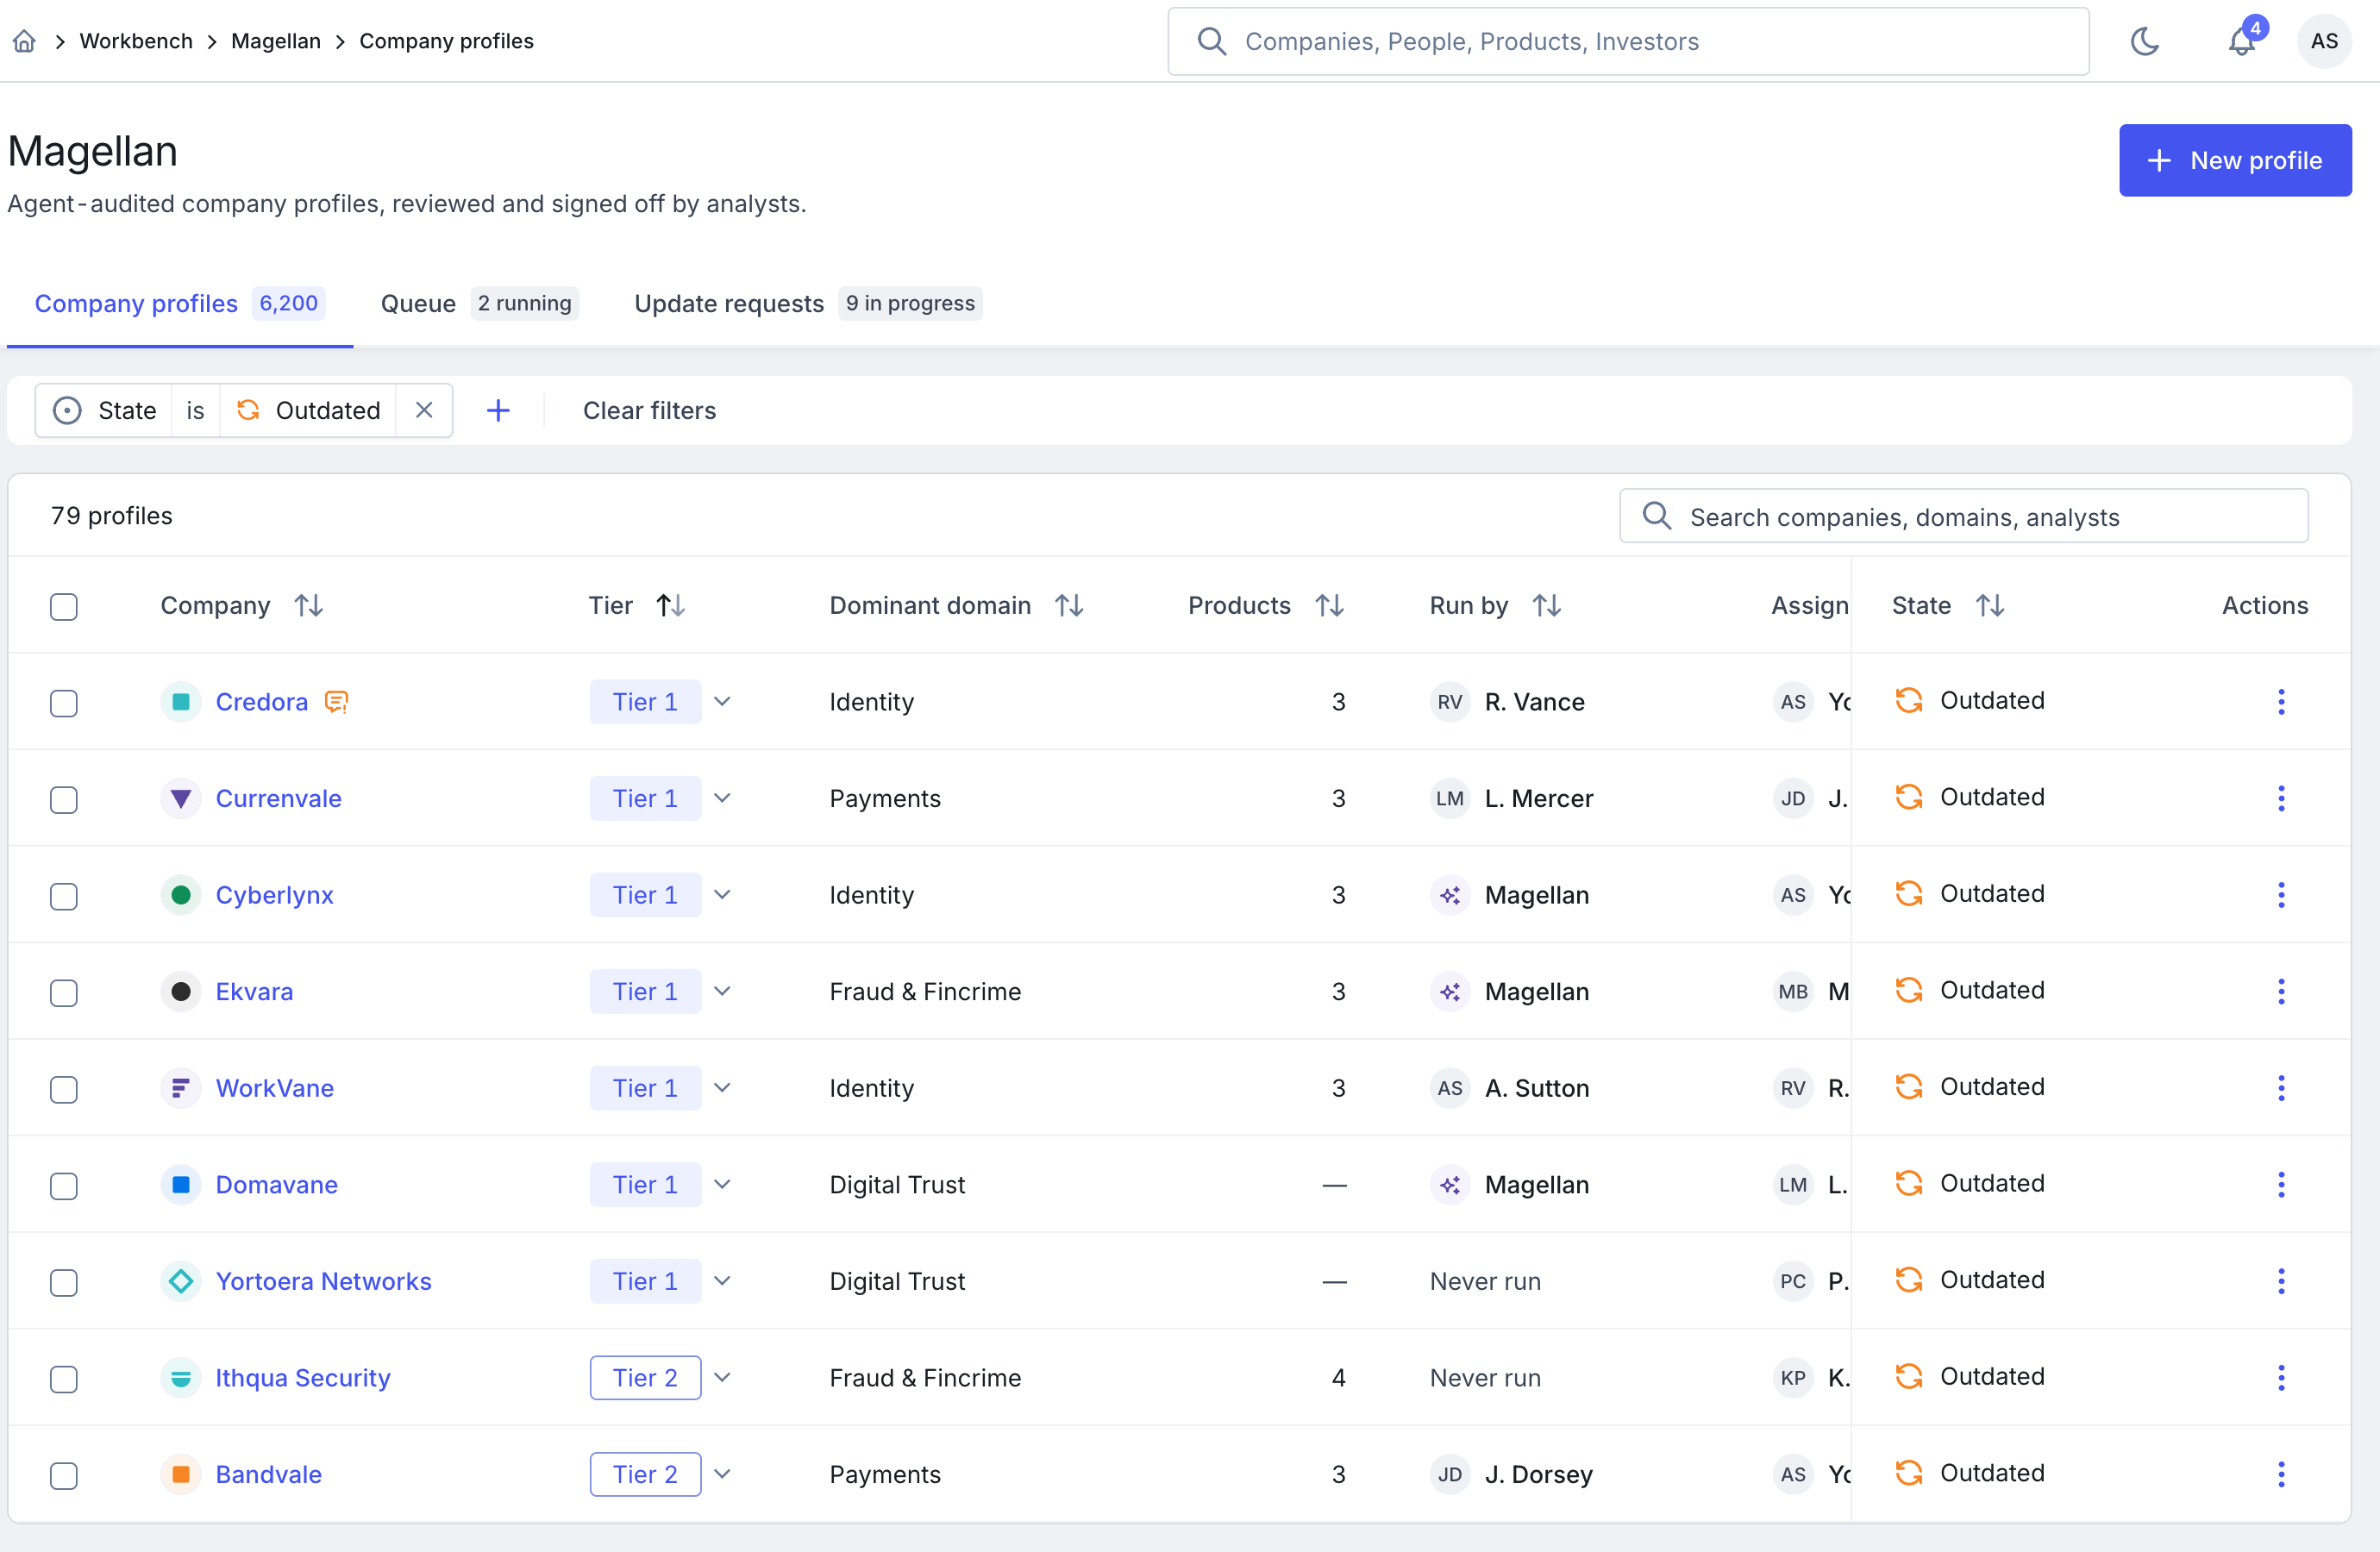
Task: Open actions menu for Bandvale row
Action: [x=2281, y=1474]
